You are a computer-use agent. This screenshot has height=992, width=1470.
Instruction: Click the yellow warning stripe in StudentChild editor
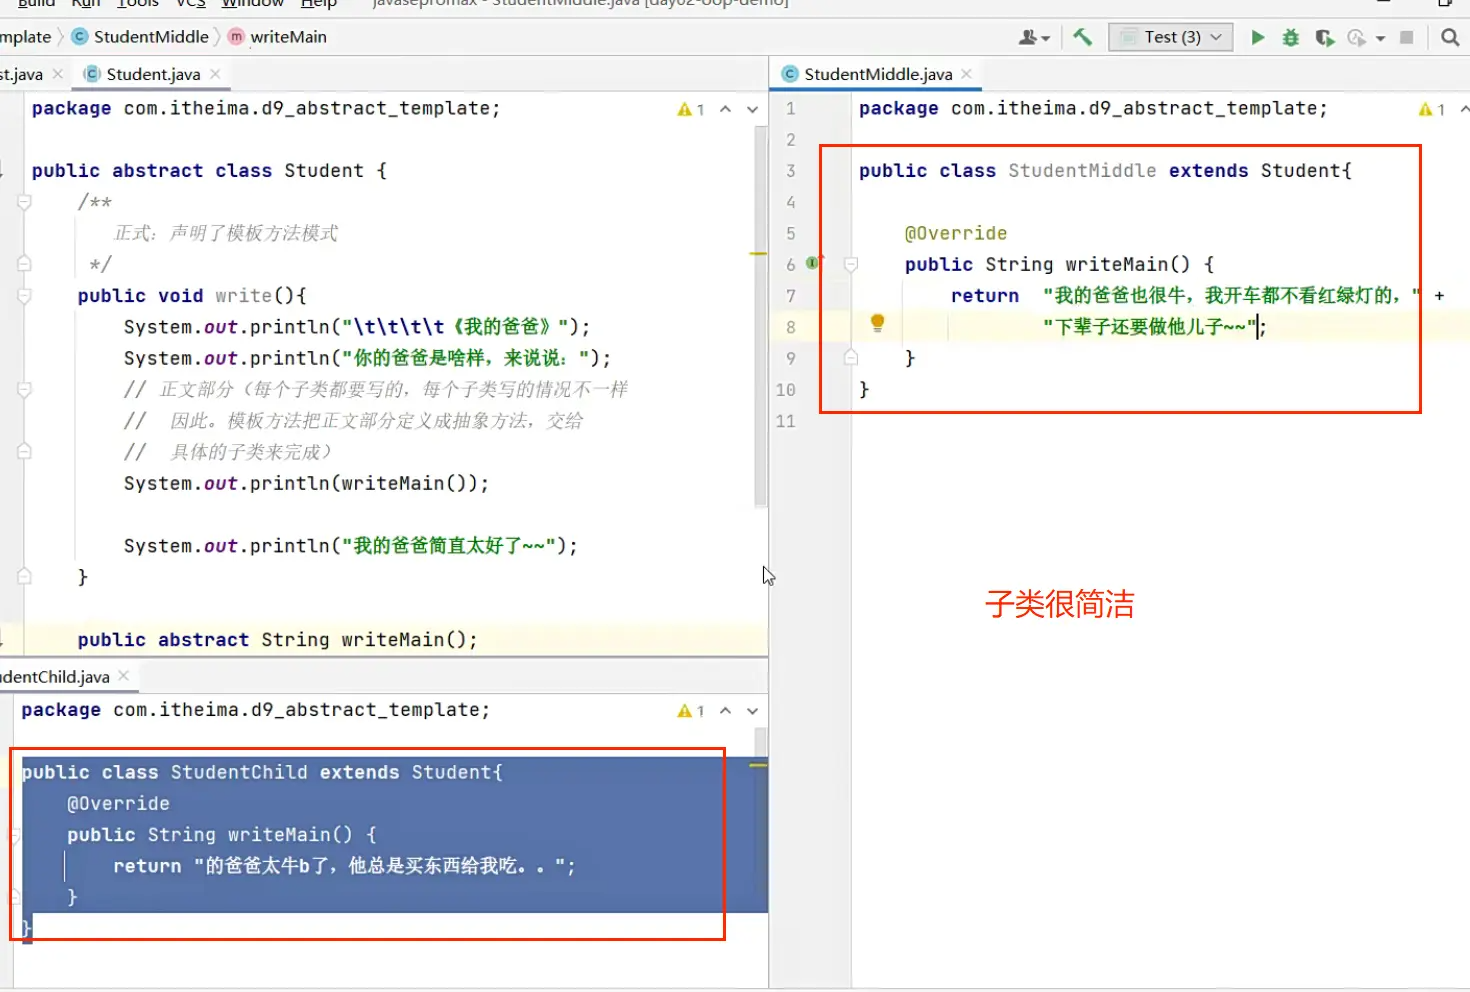coord(759,765)
